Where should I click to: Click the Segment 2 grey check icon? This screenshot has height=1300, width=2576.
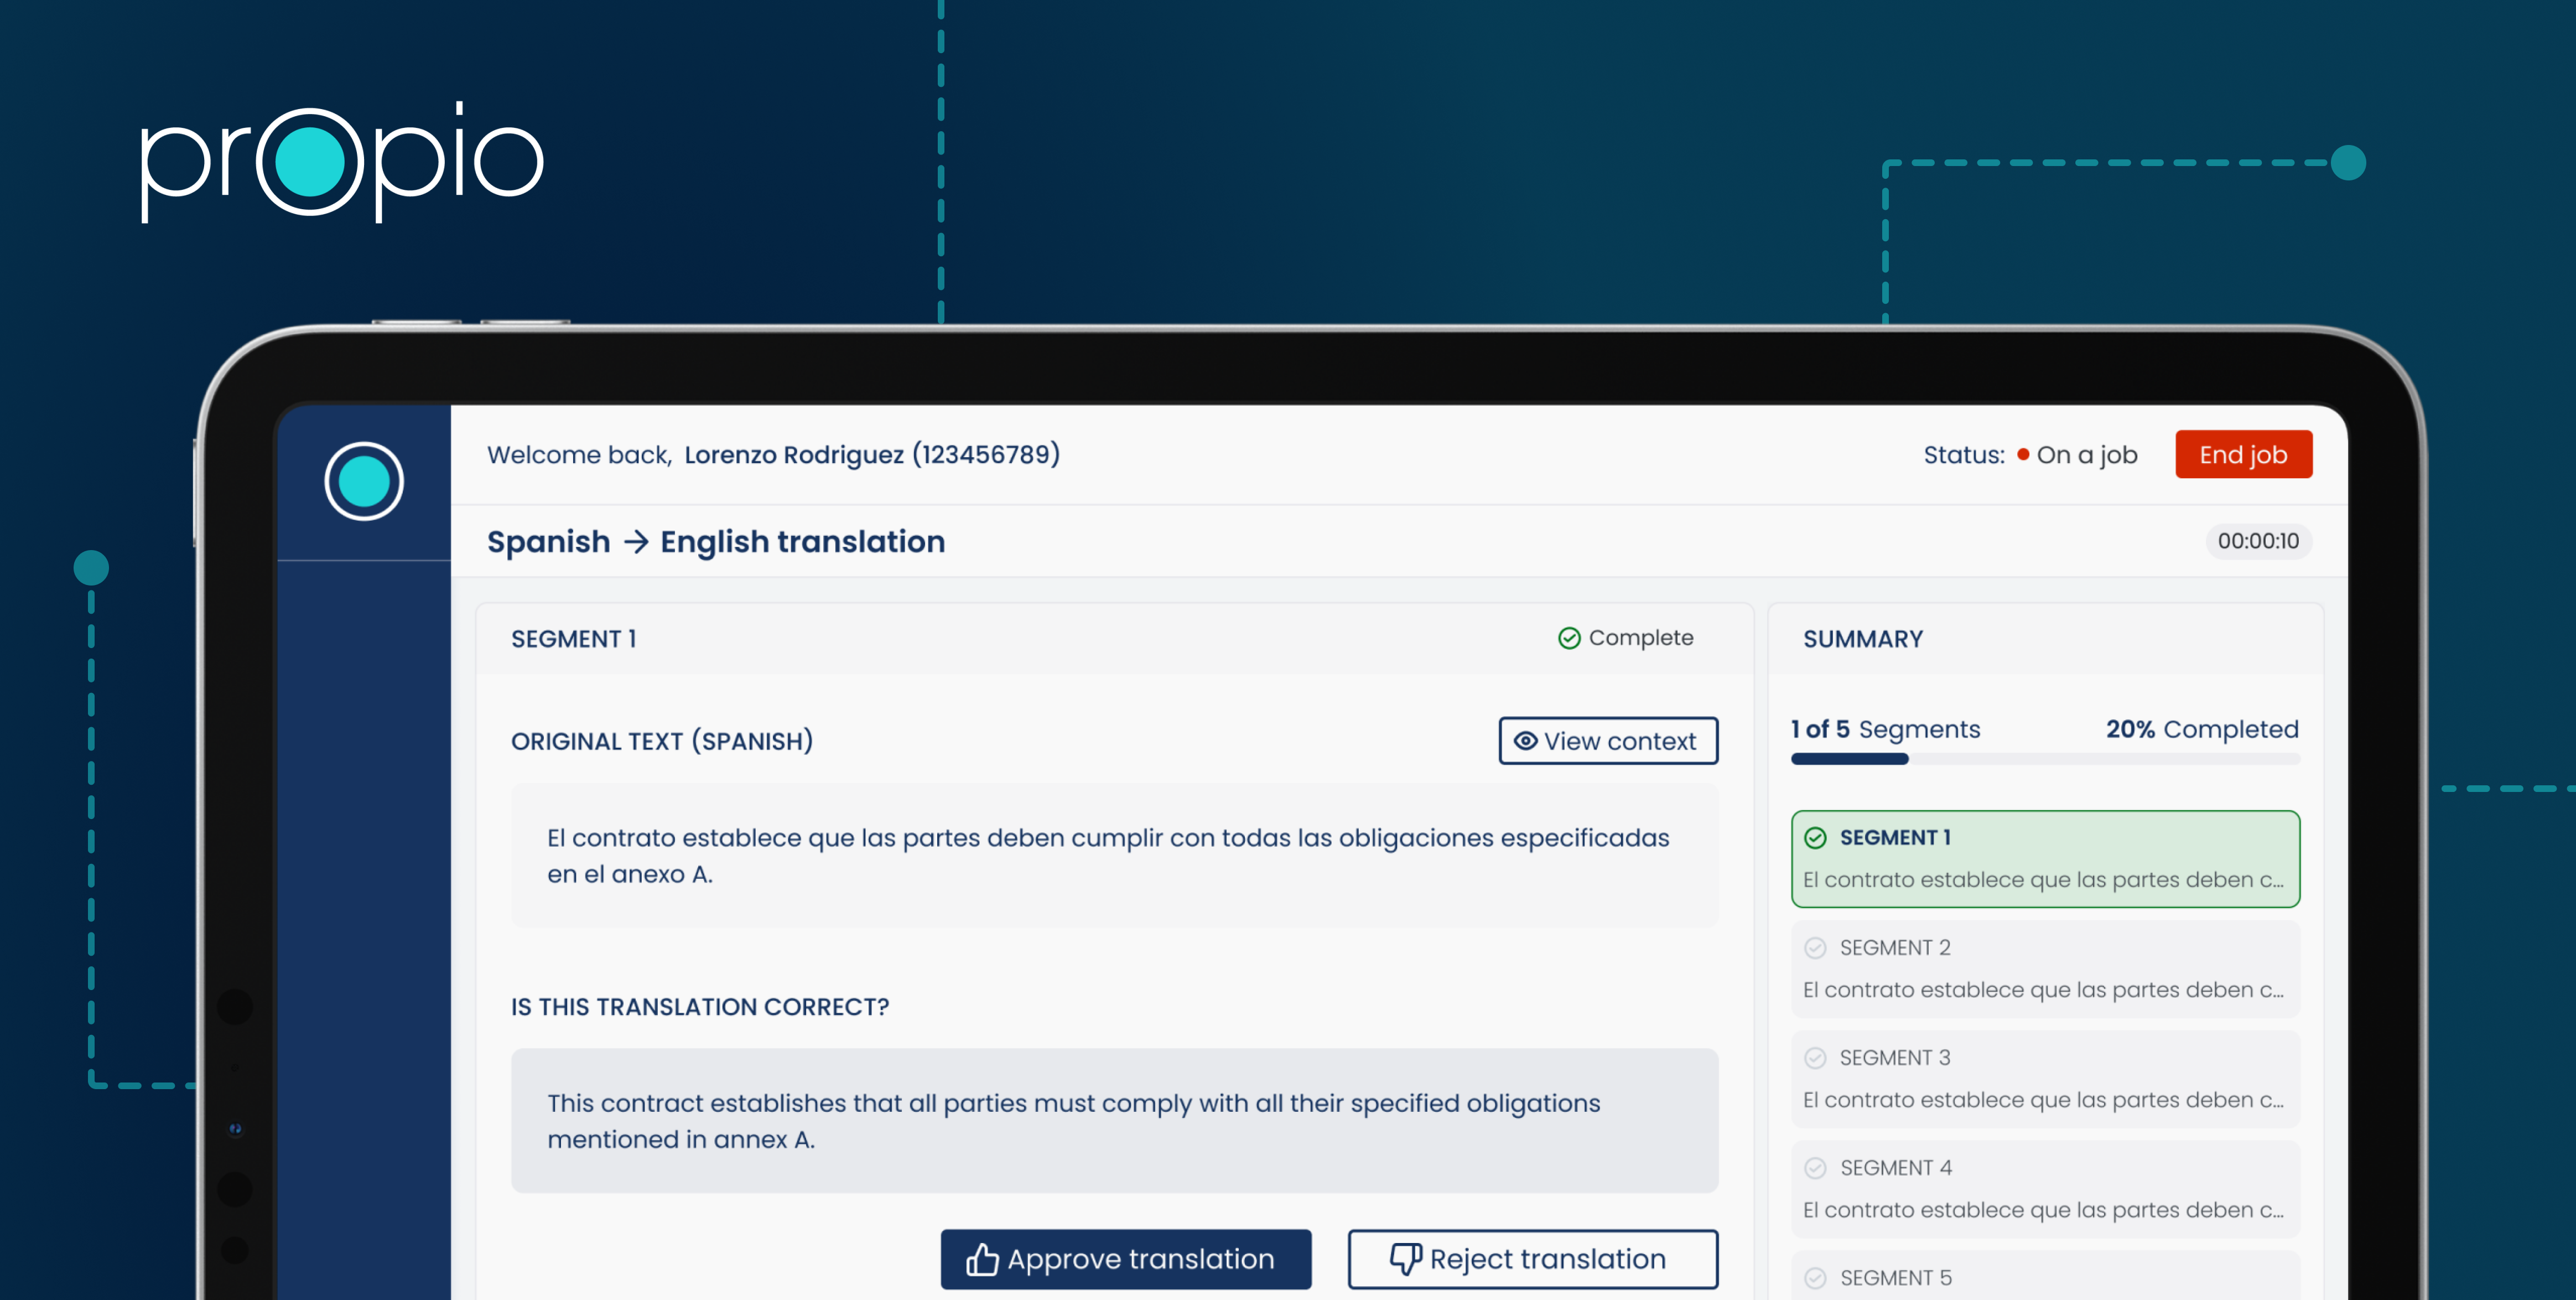tap(1815, 948)
